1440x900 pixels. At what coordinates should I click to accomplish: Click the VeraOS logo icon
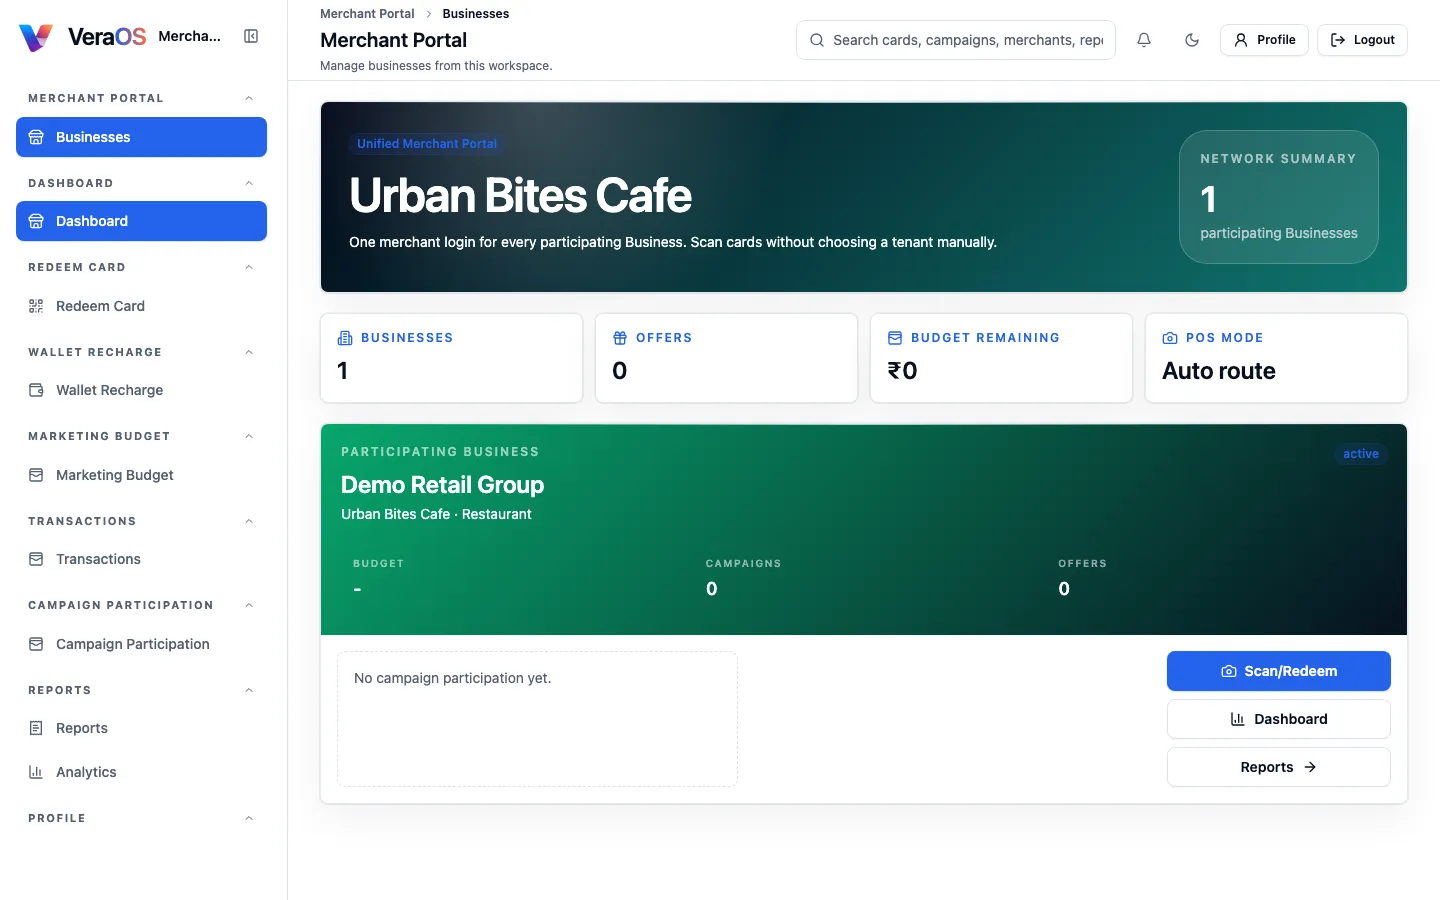point(36,37)
